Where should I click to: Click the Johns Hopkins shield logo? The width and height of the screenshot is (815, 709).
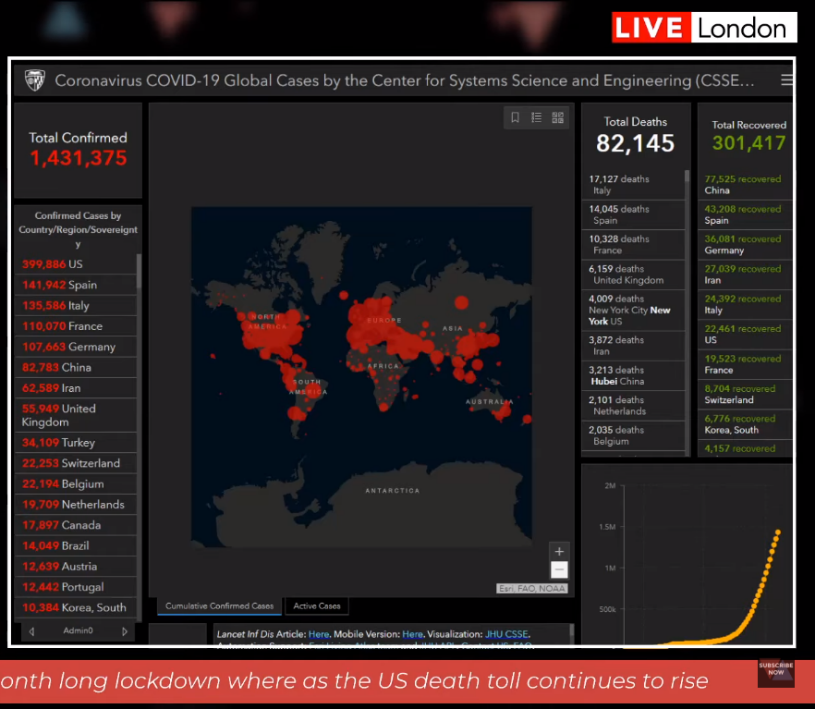[35, 80]
